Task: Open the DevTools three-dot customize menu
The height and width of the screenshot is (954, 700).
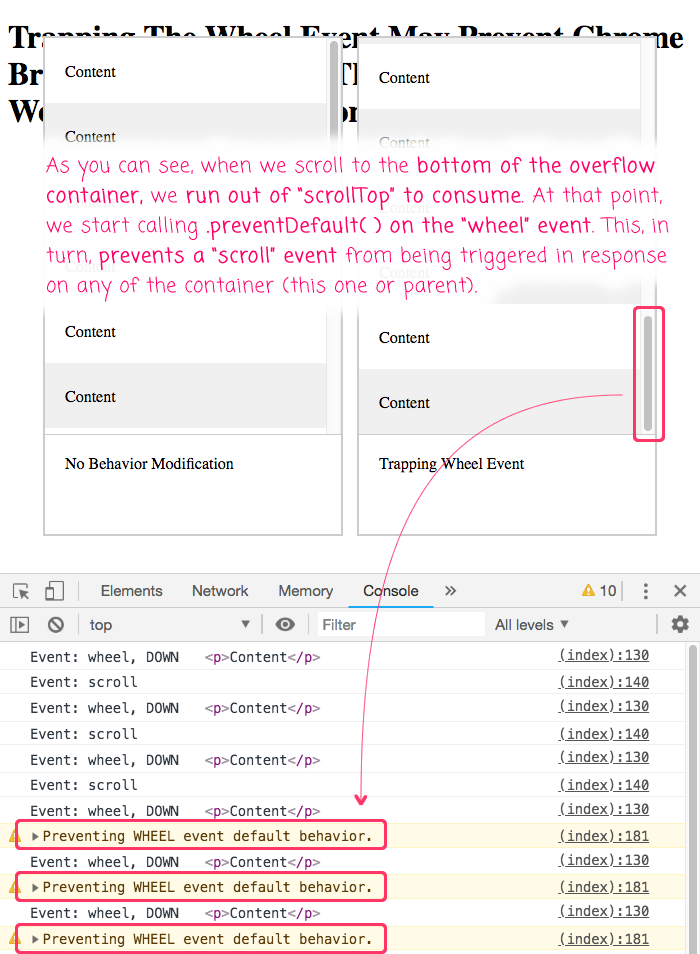Action: point(646,591)
